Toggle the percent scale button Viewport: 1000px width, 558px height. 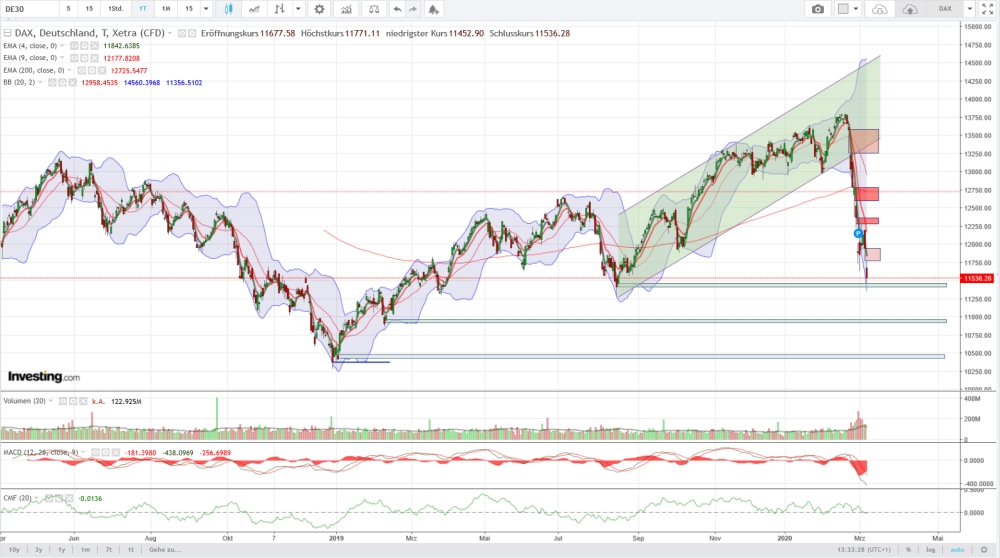(908, 549)
